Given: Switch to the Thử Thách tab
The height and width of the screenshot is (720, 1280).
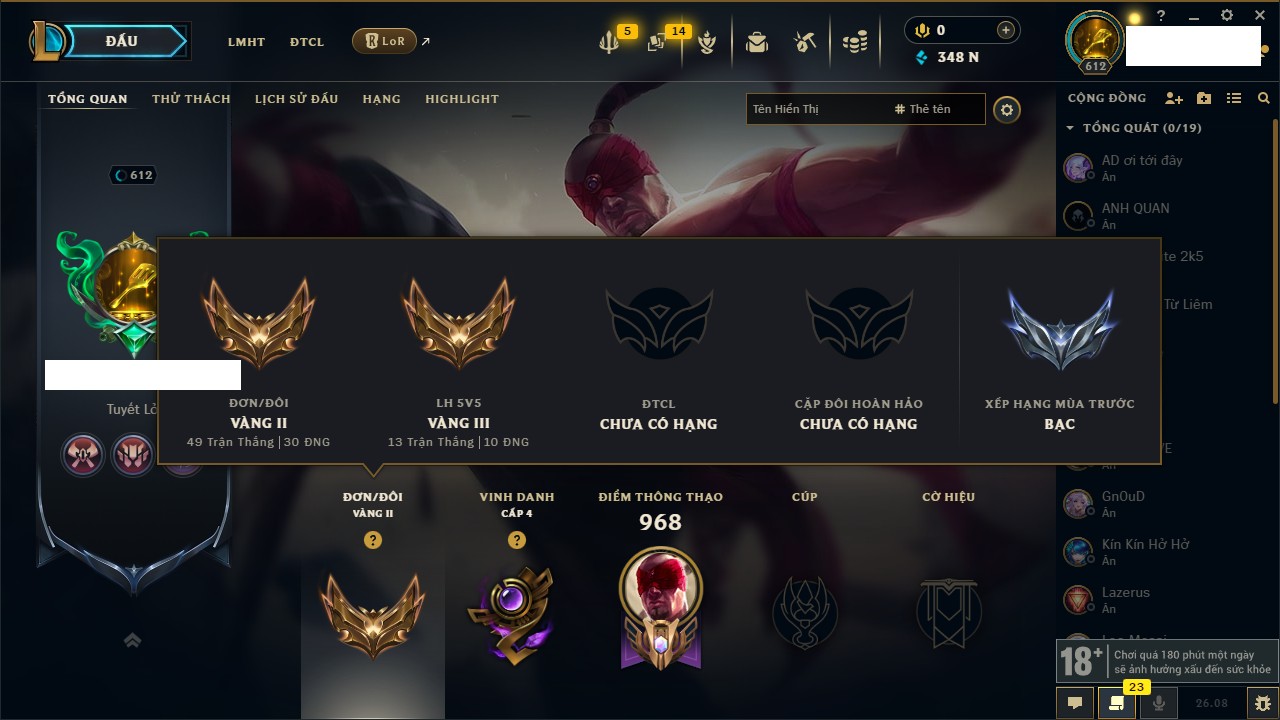Looking at the screenshot, I should point(191,99).
